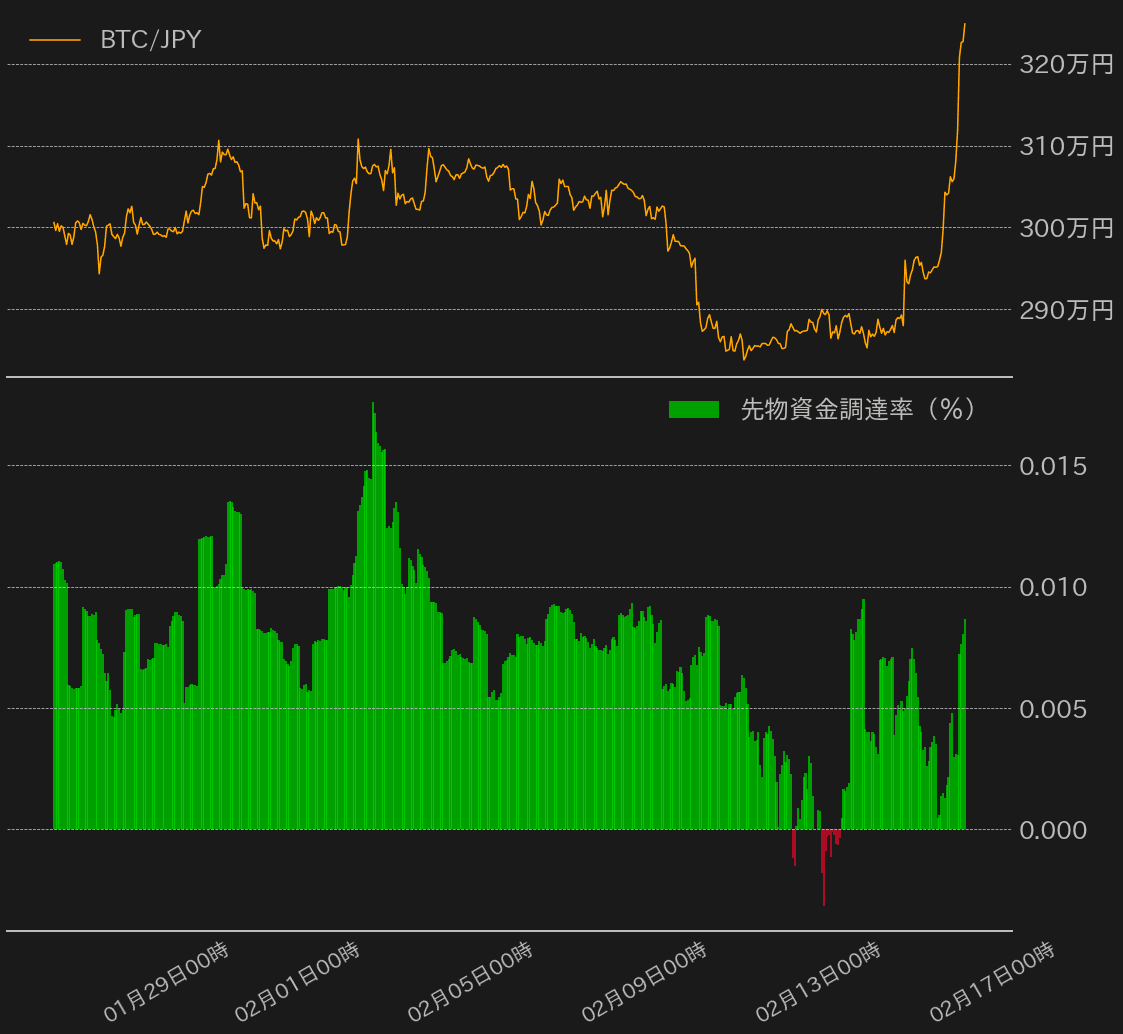The height and width of the screenshot is (1034, 1123).
Task: Select the 310万円 price axis label
Action: pyautogui.click(x=1065, y=147)
